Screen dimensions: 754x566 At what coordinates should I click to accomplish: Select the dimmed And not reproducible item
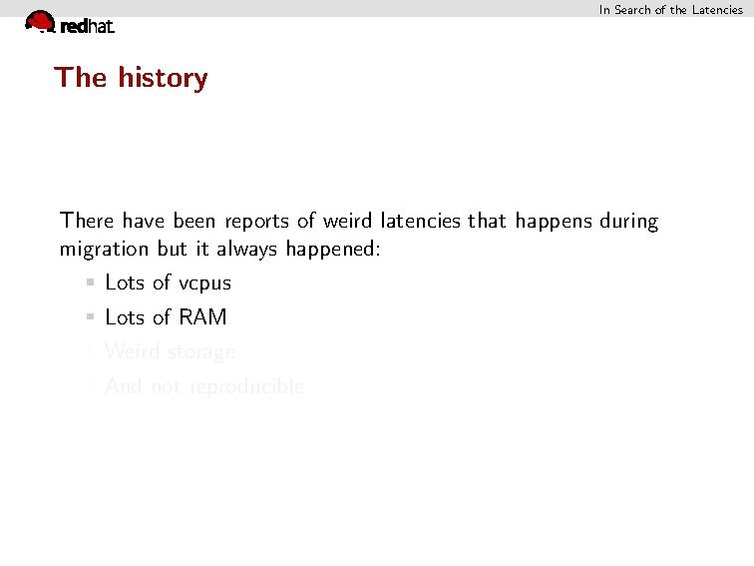tap(204, 387)
